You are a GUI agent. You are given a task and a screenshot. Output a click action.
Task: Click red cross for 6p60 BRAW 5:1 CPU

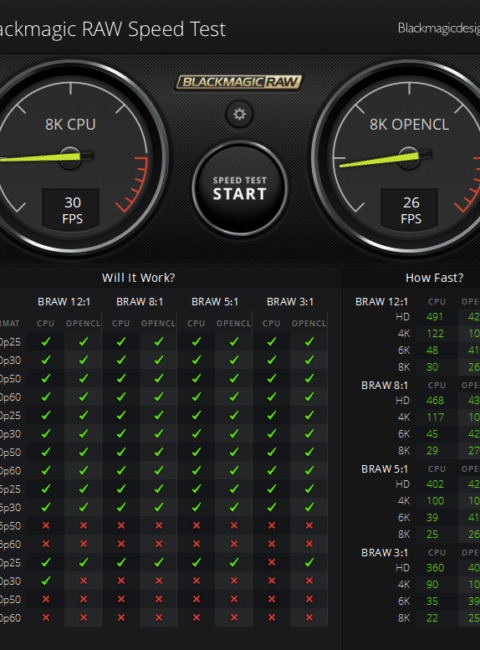point(196,544)
